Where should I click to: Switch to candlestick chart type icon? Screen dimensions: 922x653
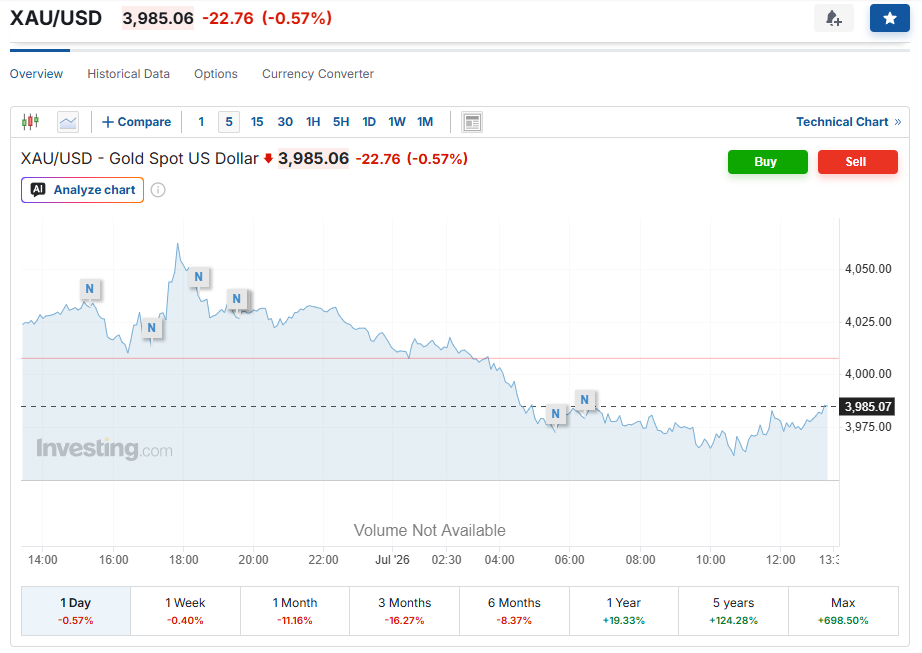click(30, 122)
